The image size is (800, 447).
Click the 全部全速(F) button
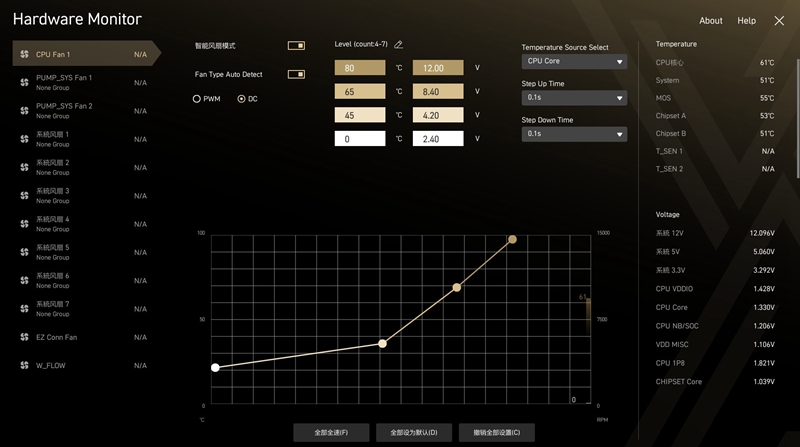tap(331, 432)
